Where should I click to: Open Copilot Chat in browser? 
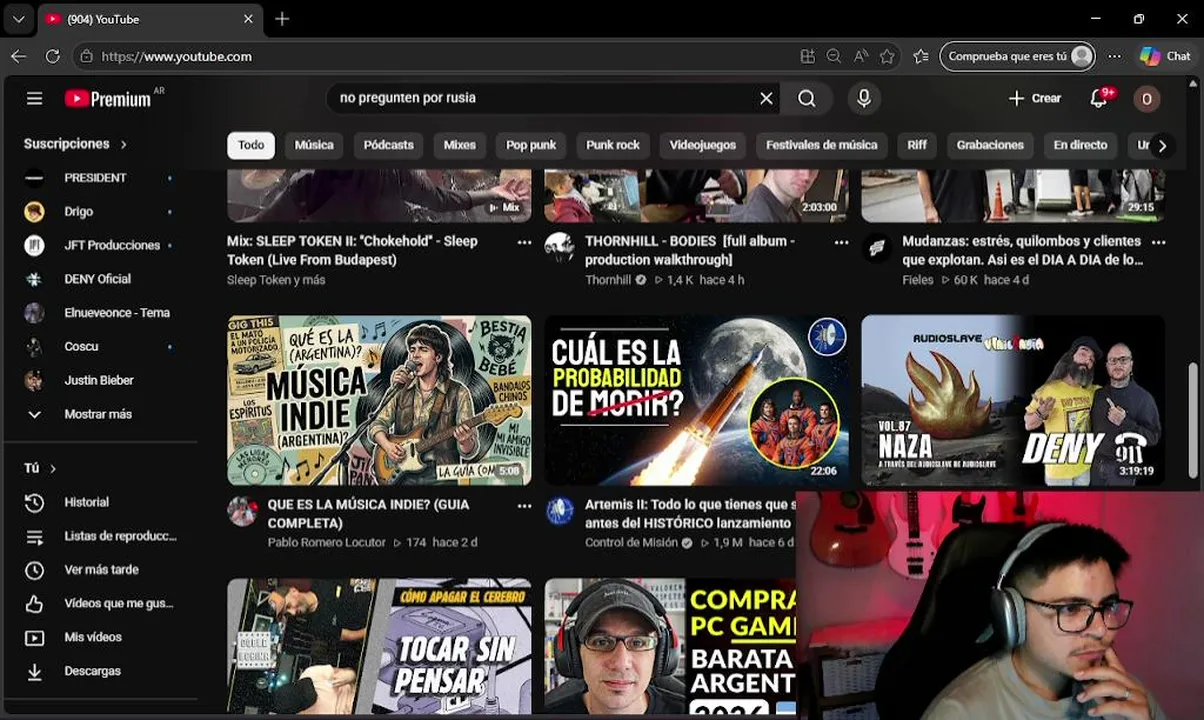pyautogui.click(x=1166, y=57)
